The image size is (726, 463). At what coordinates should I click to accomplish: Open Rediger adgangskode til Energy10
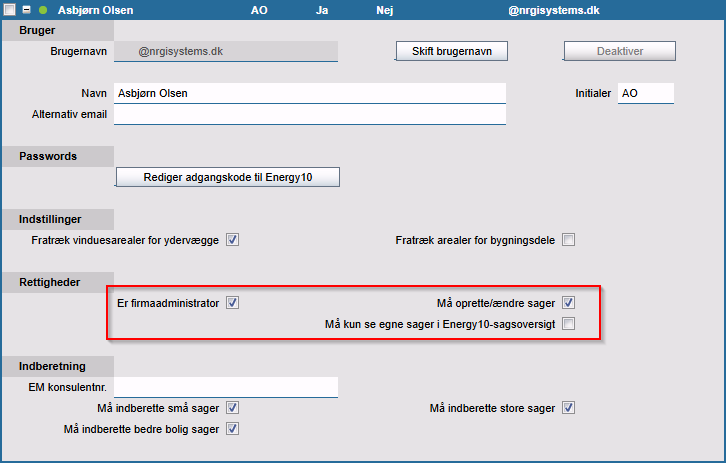click(228, 177)
